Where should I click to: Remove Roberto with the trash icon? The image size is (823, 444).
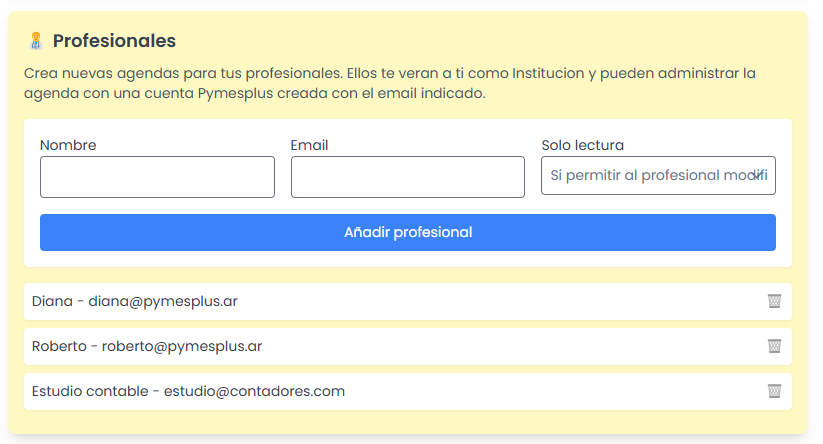(x=774, y=346)
